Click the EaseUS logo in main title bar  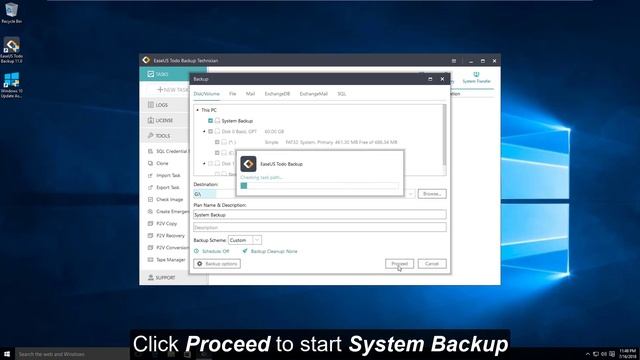tap(146, 60)
